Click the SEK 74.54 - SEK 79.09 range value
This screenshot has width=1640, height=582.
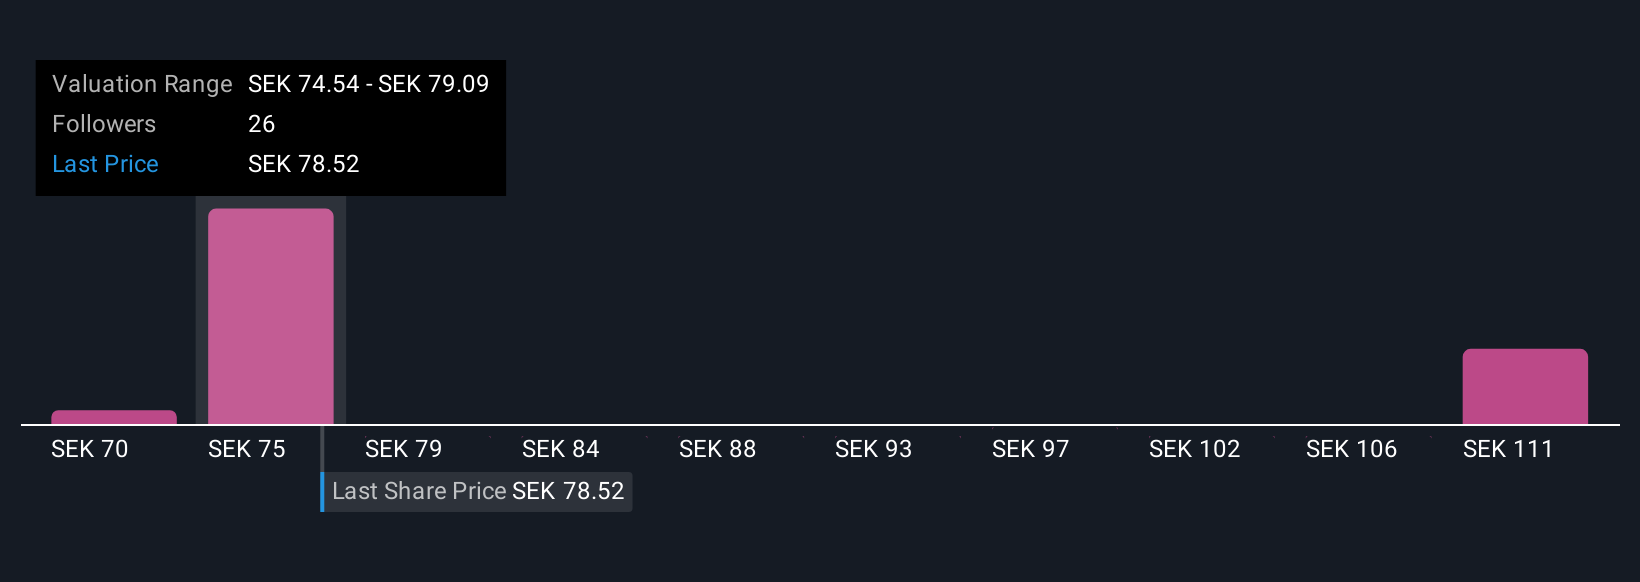coord(368,84)
